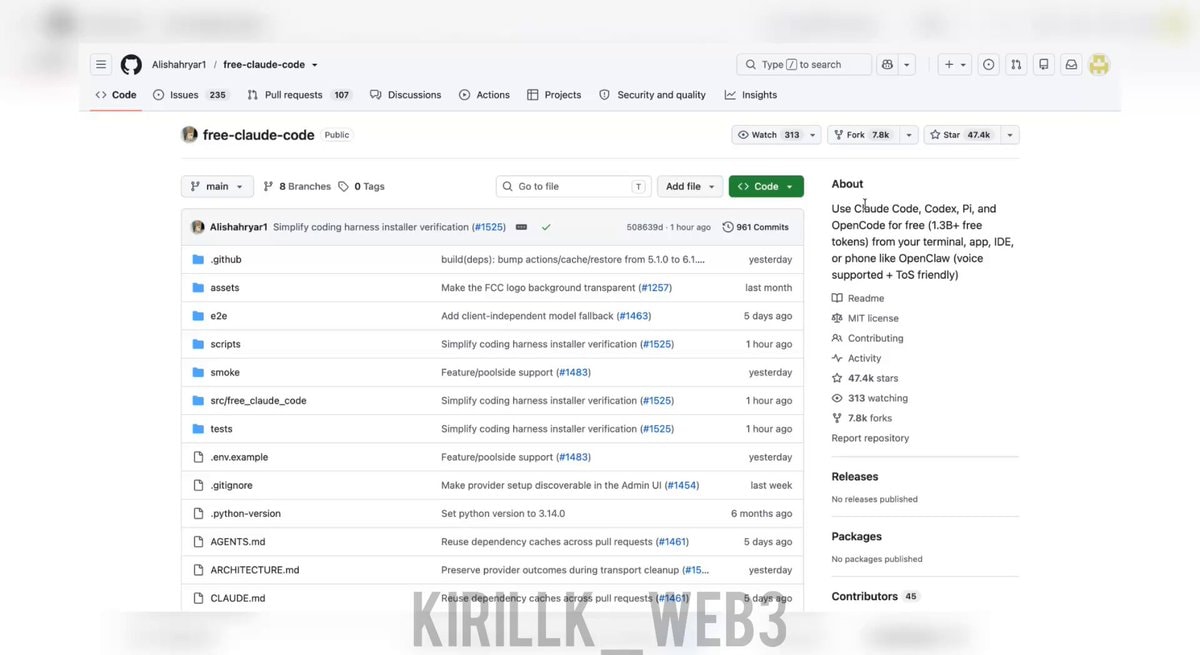Open the .python-version file
Viewport: 1200px width, 655px height.
point(245,514)
